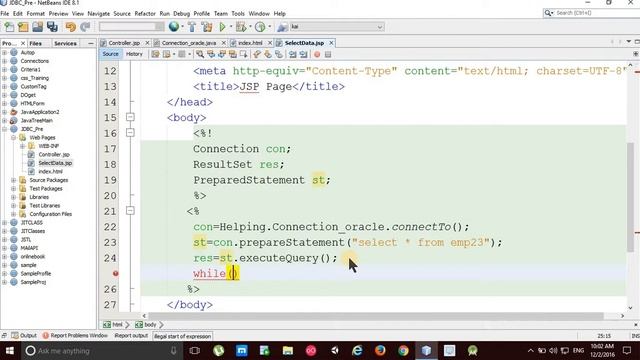This screenshot has height=360, width=640.
Task: Click the Windows Start button
Action: pyautogui.click(x=9, y=351)
